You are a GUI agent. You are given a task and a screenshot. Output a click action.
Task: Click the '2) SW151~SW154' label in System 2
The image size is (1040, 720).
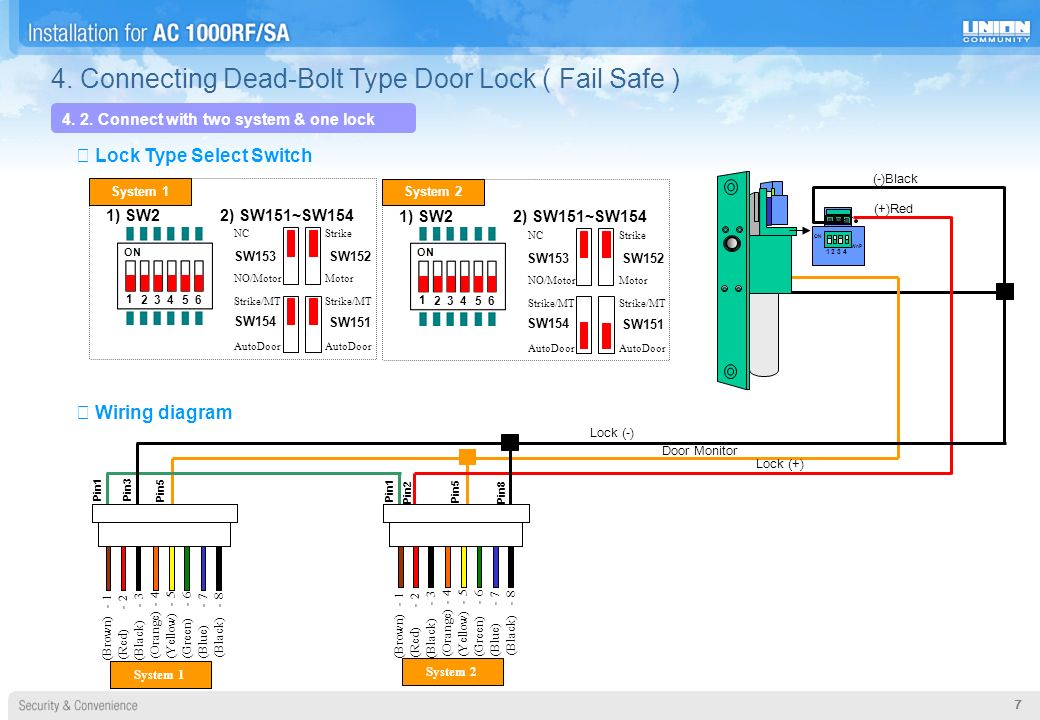tap(580, 217)
